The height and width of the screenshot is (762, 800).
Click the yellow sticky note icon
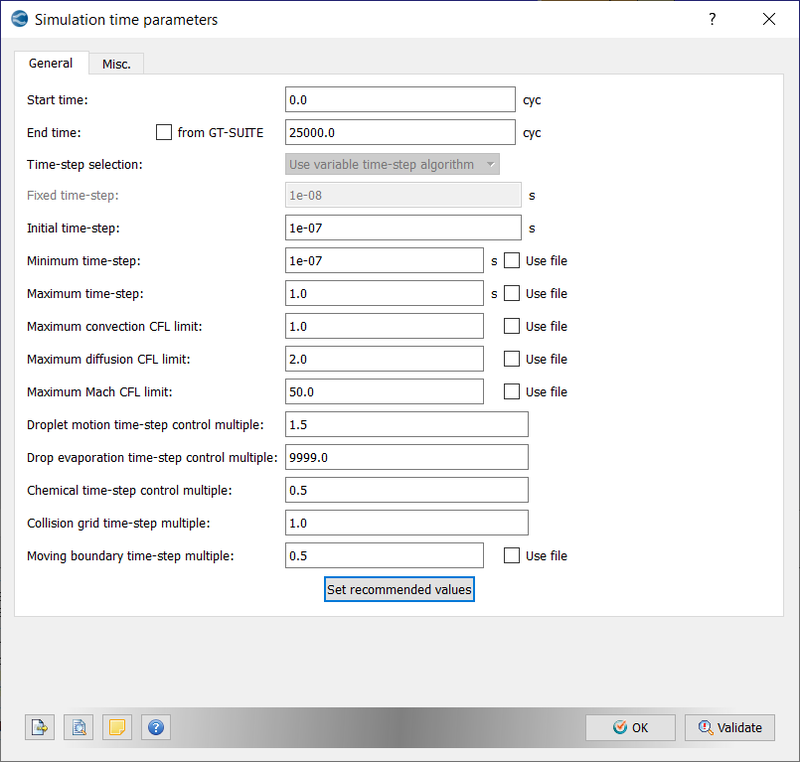click(117, 727)
